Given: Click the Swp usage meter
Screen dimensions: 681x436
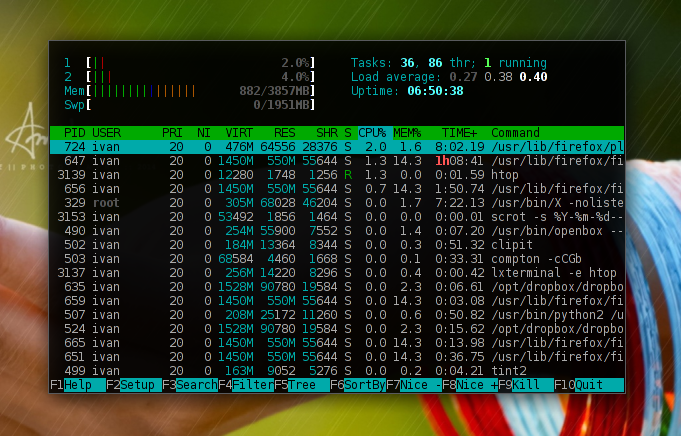Looking at the screenshot, I should (200, 105).
